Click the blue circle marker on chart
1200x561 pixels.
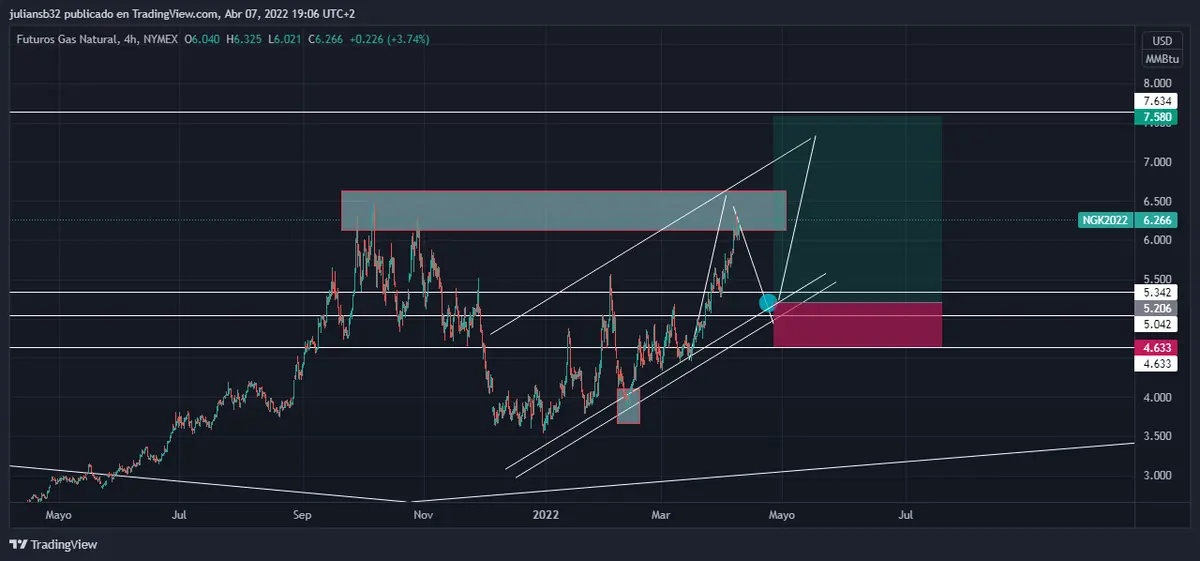768,302
